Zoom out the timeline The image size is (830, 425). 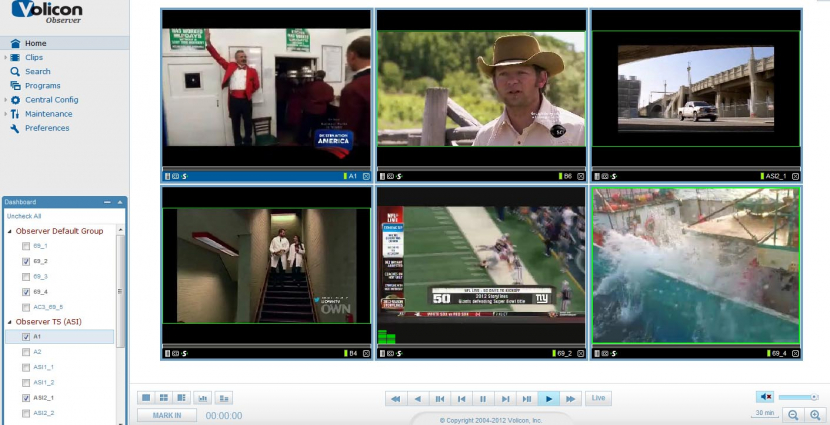pyautogui.click(x=793, y=415)
